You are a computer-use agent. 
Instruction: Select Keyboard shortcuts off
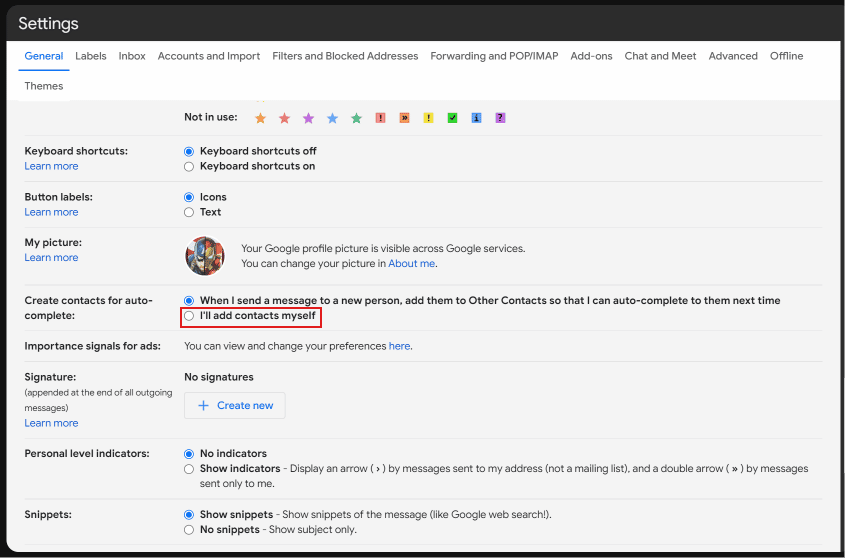tap(189, 151)
